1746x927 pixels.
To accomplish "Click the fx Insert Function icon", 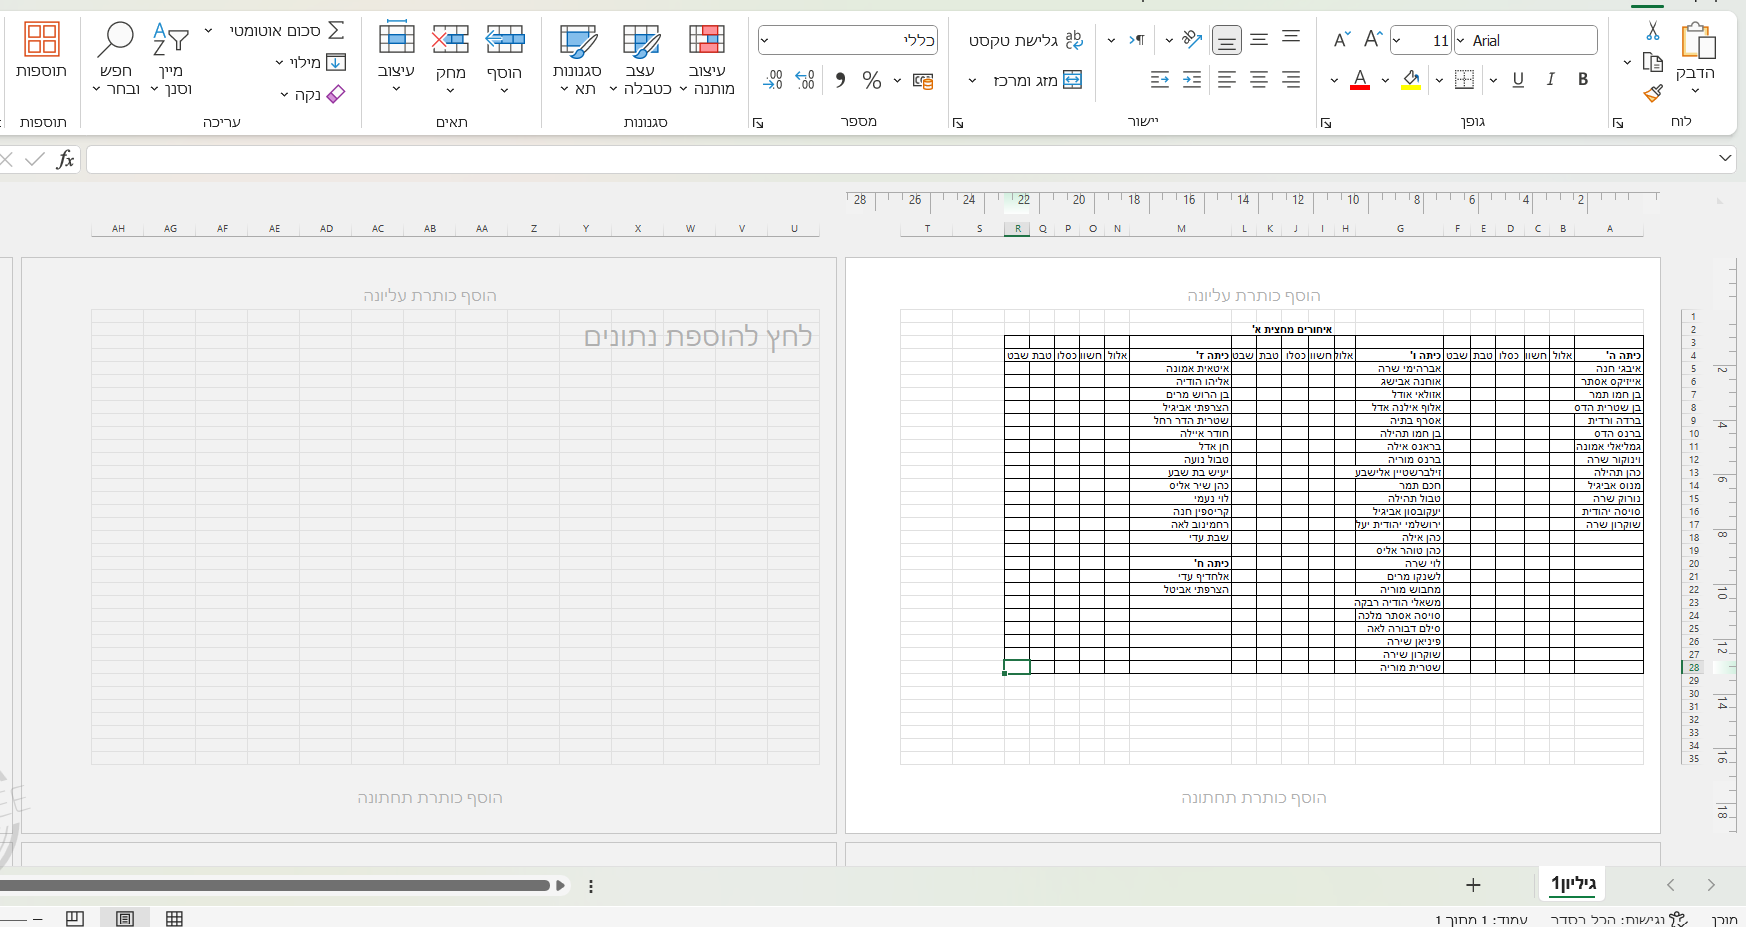I will point(66,159).
